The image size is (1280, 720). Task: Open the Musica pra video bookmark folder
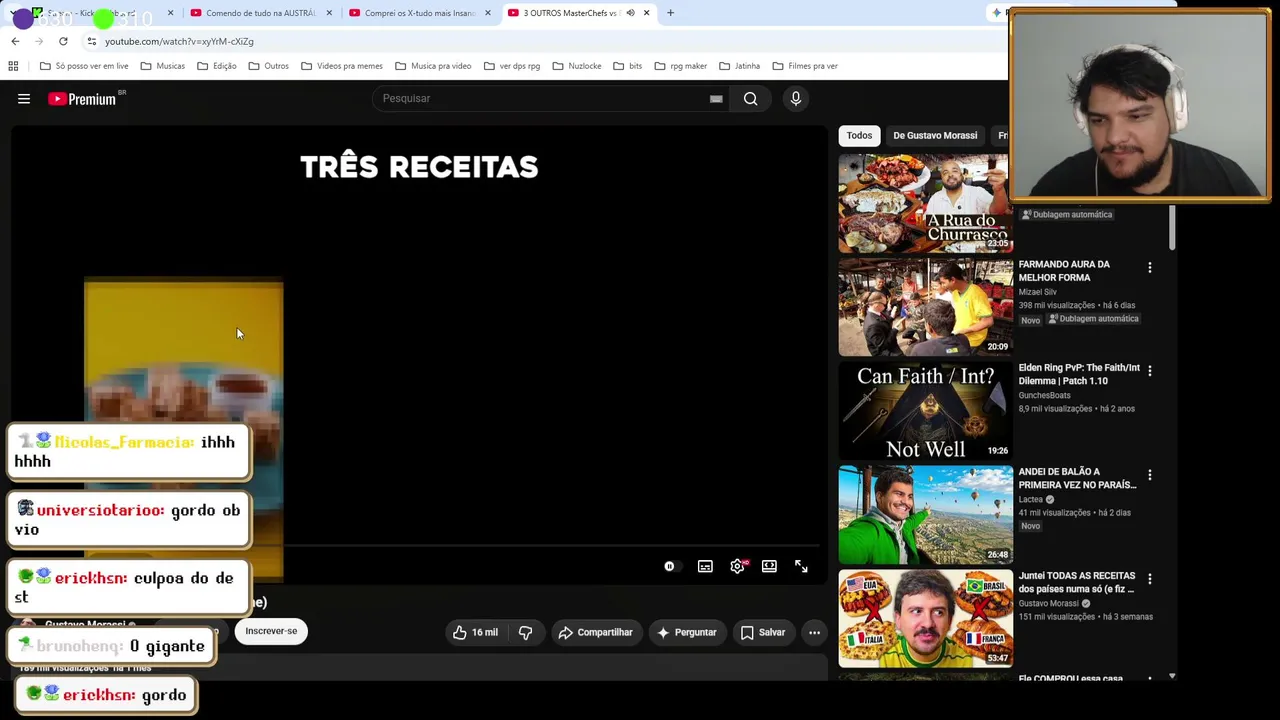coord(433,66)
